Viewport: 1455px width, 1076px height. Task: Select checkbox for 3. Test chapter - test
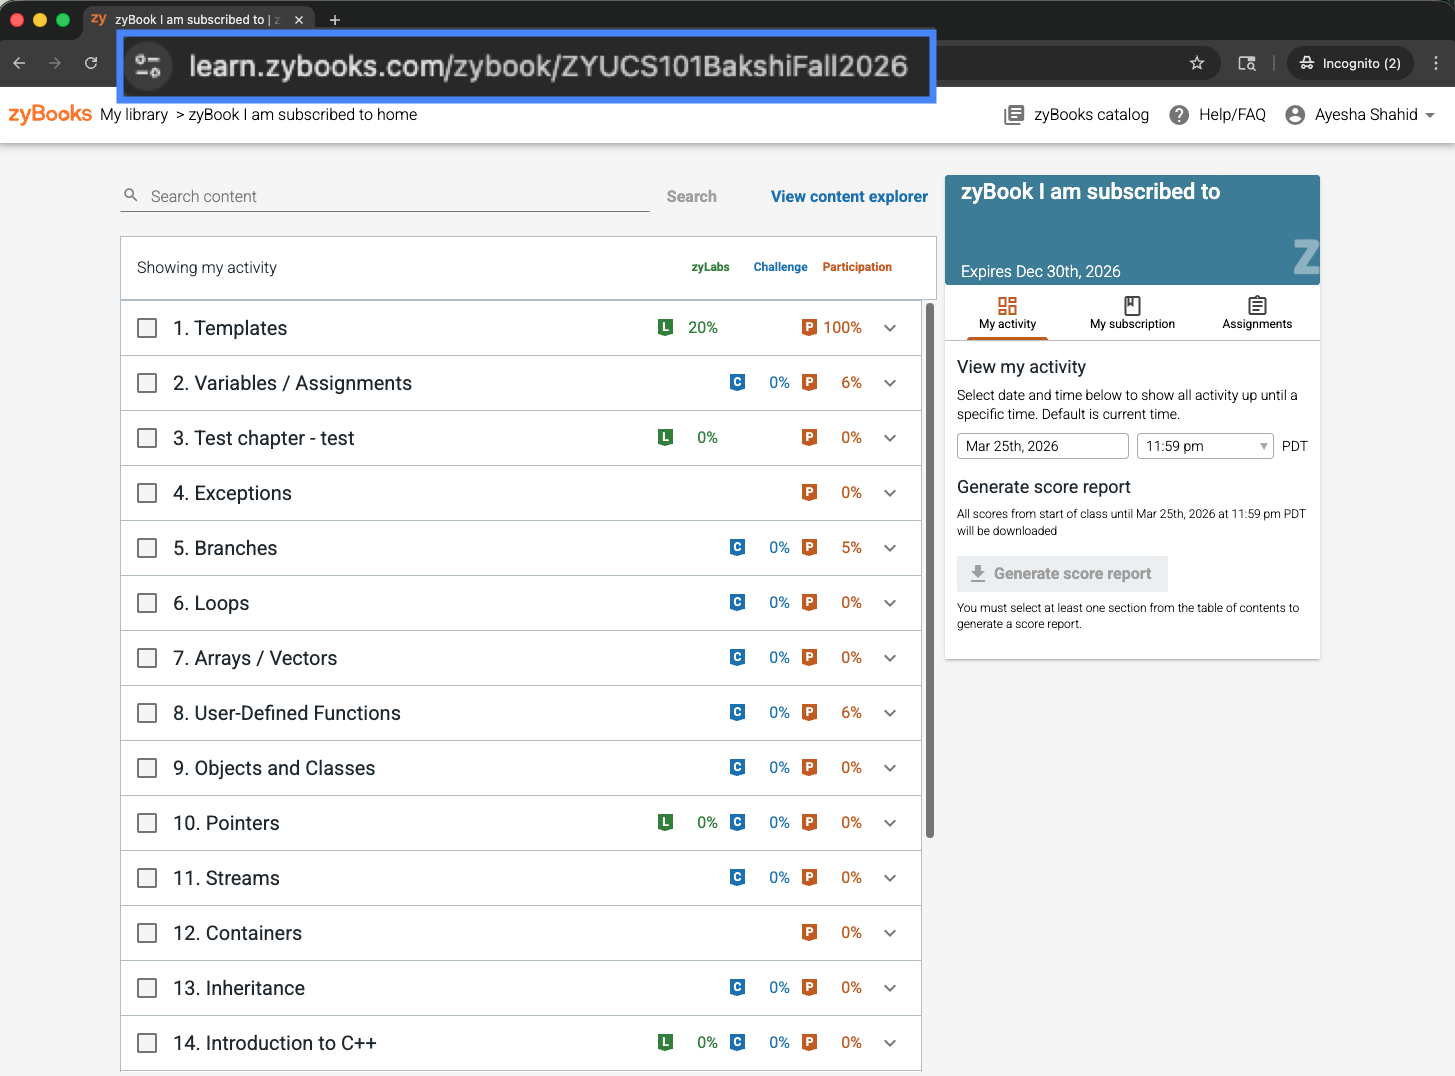[x=147, y=438]
